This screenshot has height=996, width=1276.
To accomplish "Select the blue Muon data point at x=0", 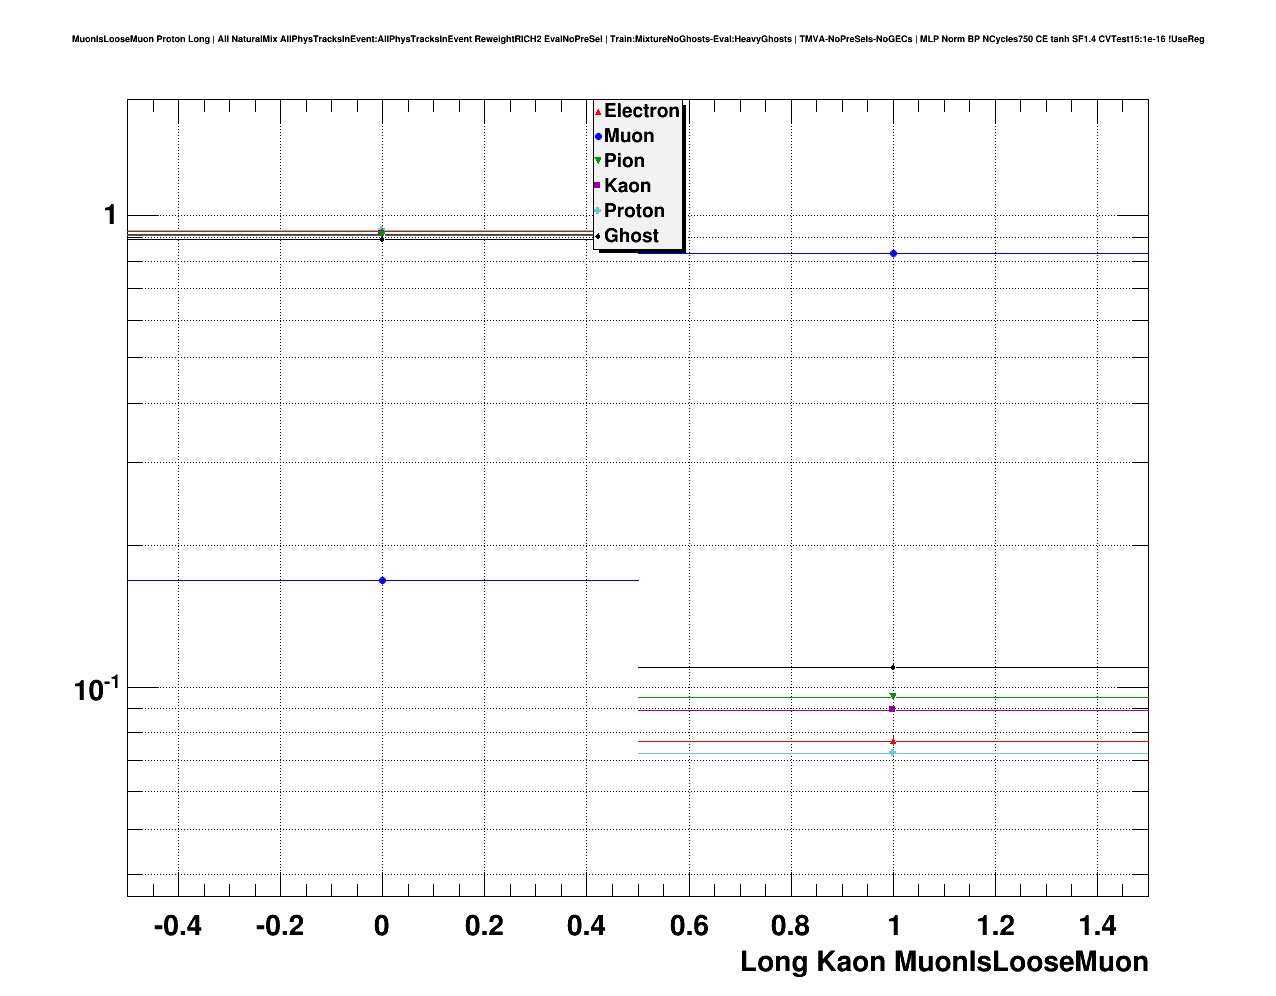I will tap(382, 580).
